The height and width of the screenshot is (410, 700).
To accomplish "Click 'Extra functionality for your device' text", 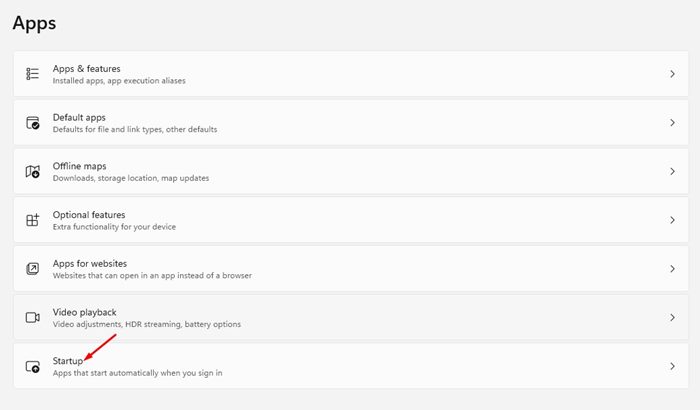I will pos(114,227).
